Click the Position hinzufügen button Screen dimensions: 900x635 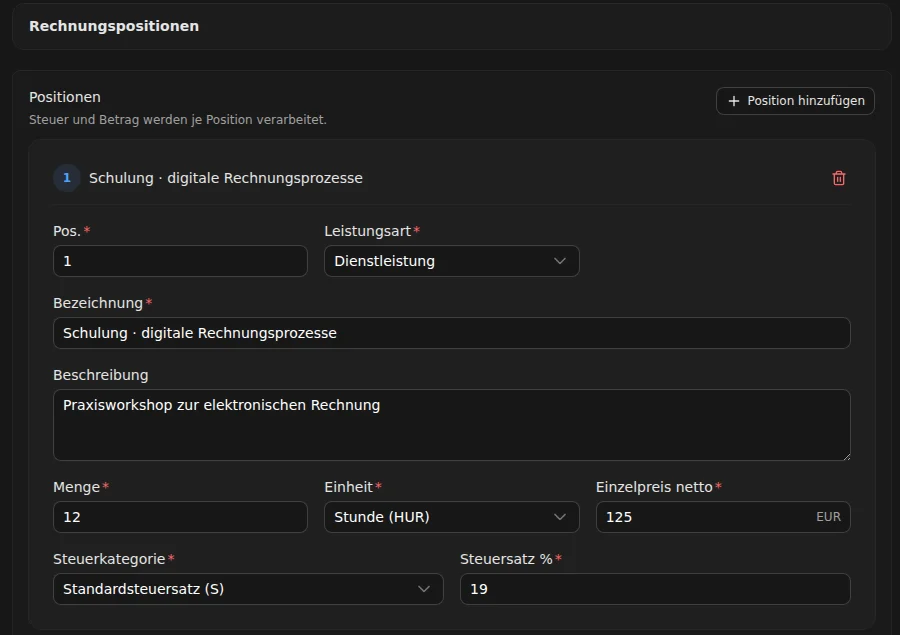795,101
